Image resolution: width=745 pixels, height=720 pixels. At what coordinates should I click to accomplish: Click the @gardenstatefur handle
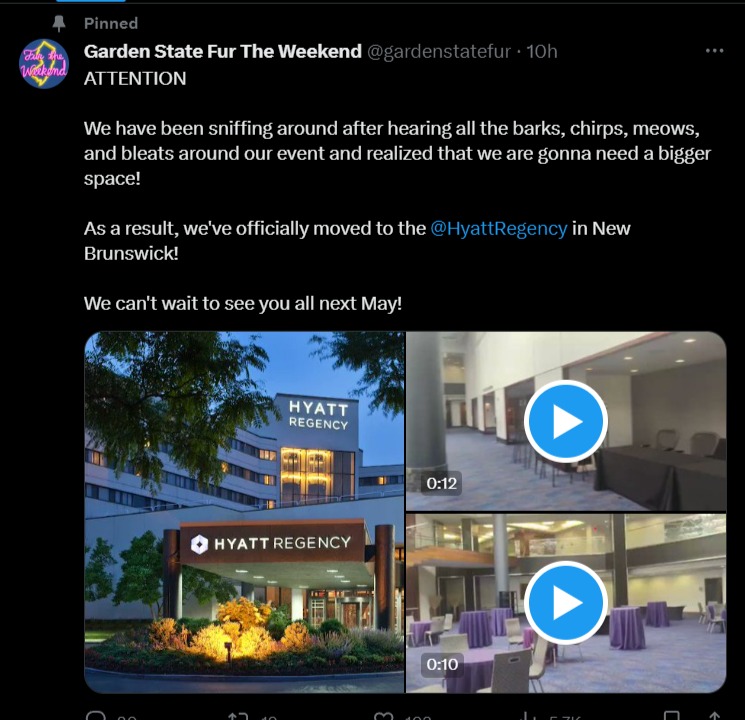click(x=442, y=51)
